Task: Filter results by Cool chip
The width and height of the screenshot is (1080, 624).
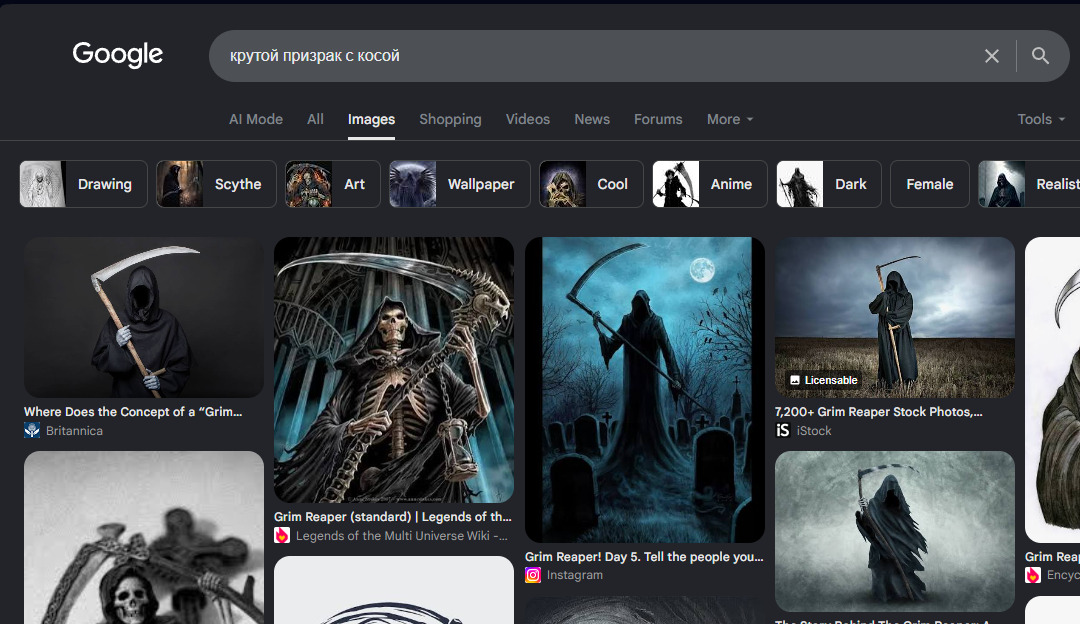Action: tap(591, 184)
